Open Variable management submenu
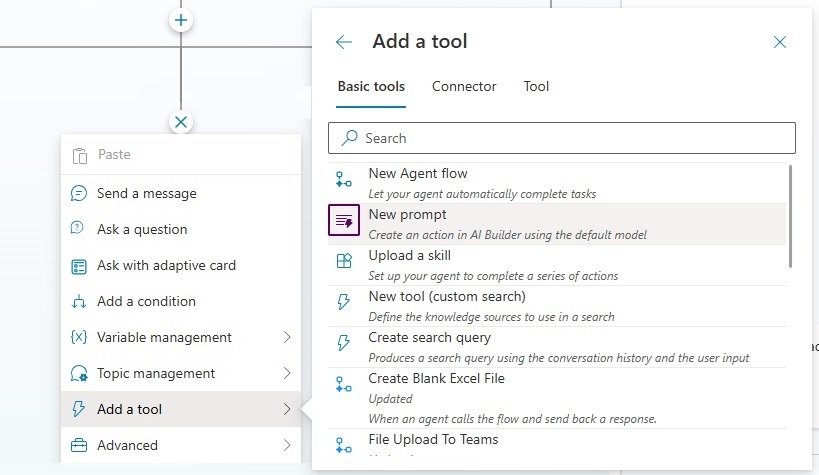 181,338
